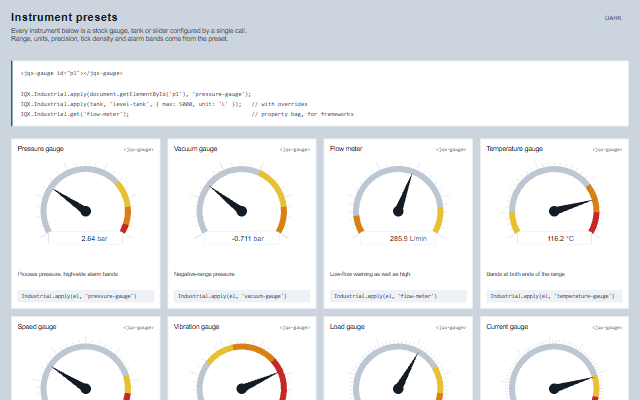Viewport: 640px width, 400px height.
Task: Click the Temperature gauge card title
Action: pos(514,149)
